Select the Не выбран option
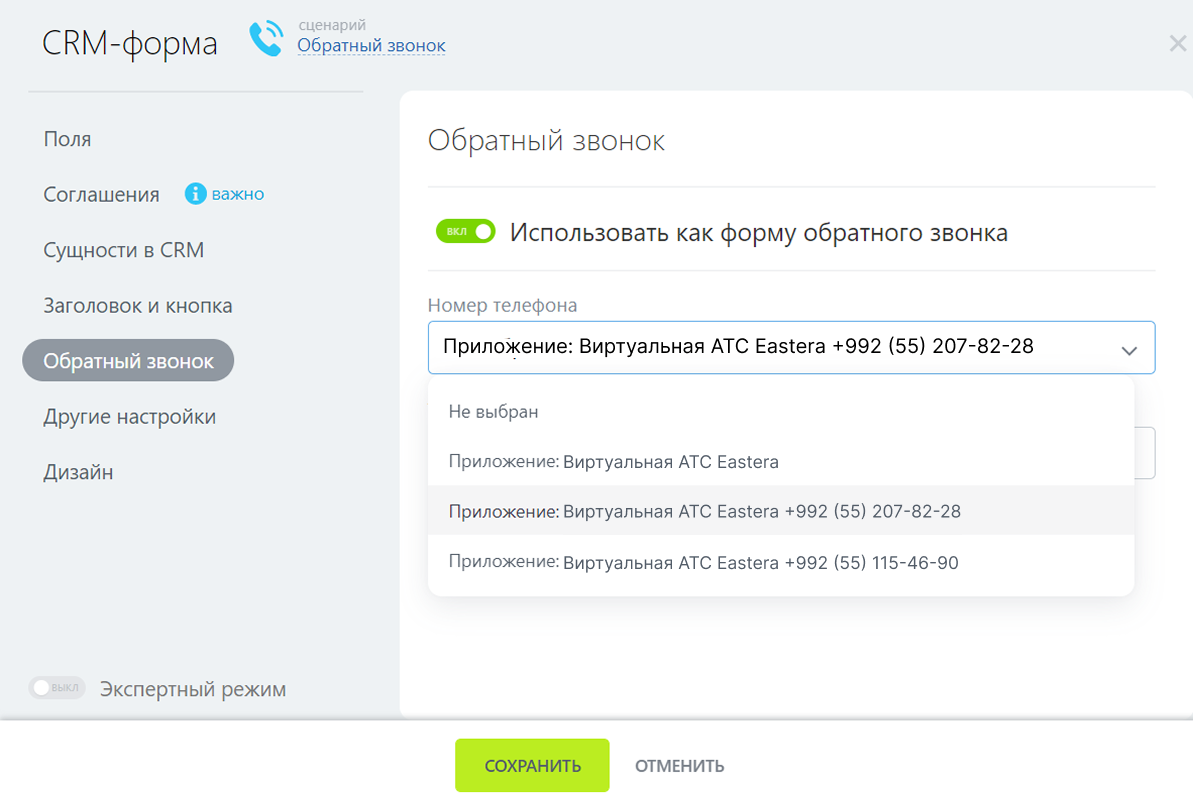The width and height of the screenshot is (1193, 799). pyautogui.click(x=493, y=411)
